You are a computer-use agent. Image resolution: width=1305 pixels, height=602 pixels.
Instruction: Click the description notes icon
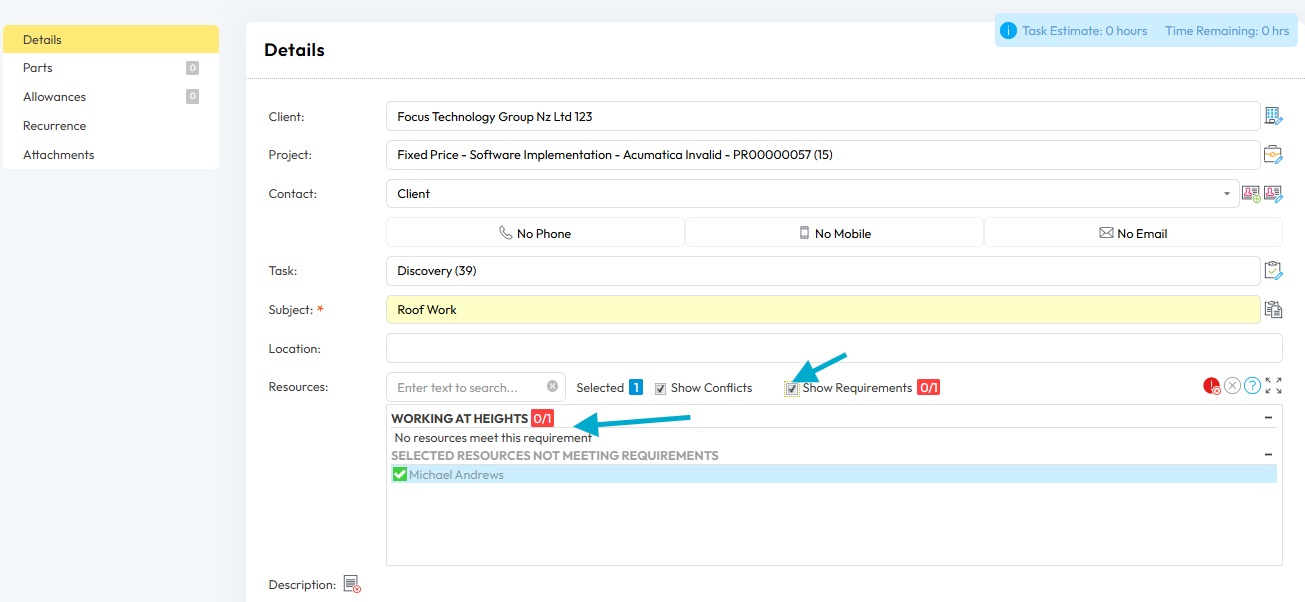[352, 584]
